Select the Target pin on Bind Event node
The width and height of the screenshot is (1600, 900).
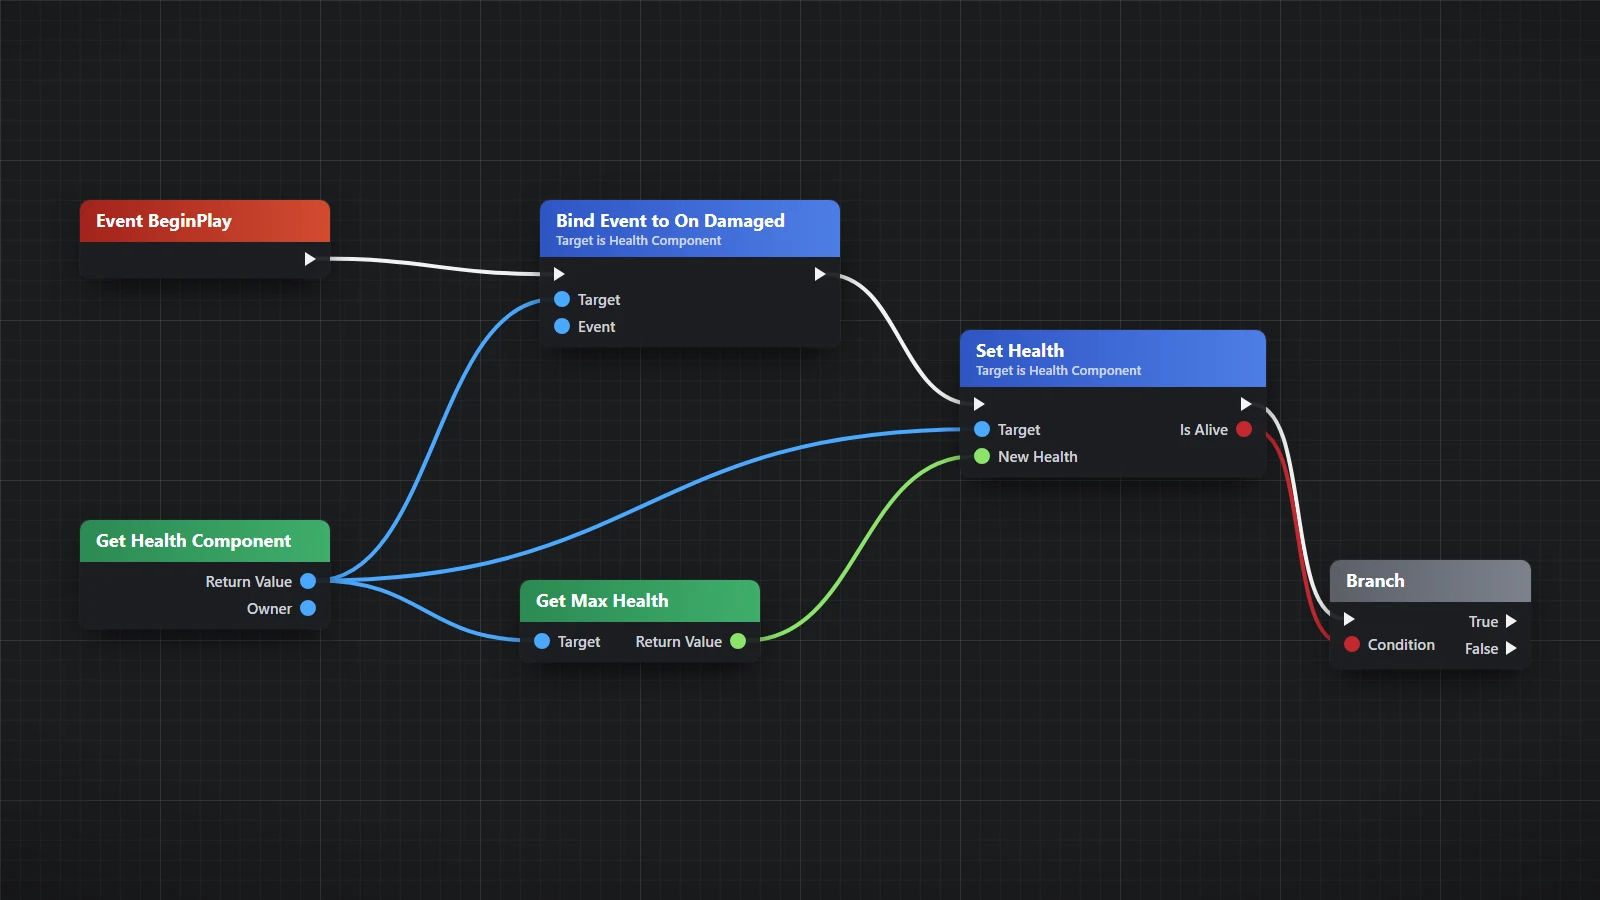562,299
